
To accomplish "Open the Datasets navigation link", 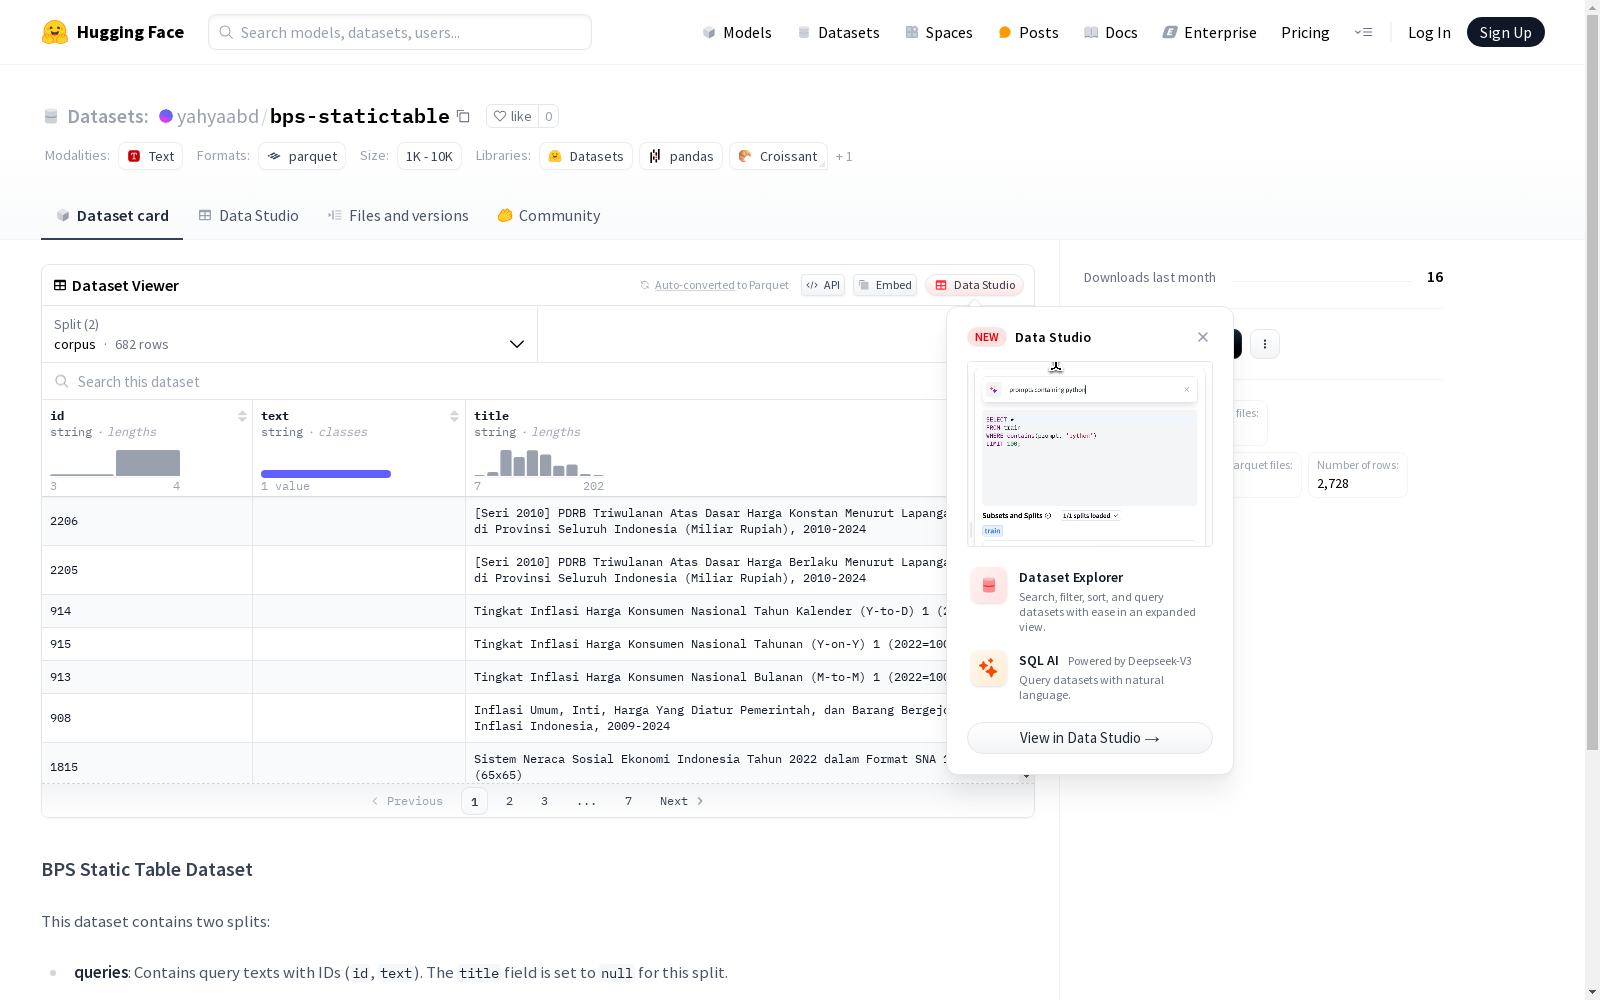I will click(x=838, y=32).
